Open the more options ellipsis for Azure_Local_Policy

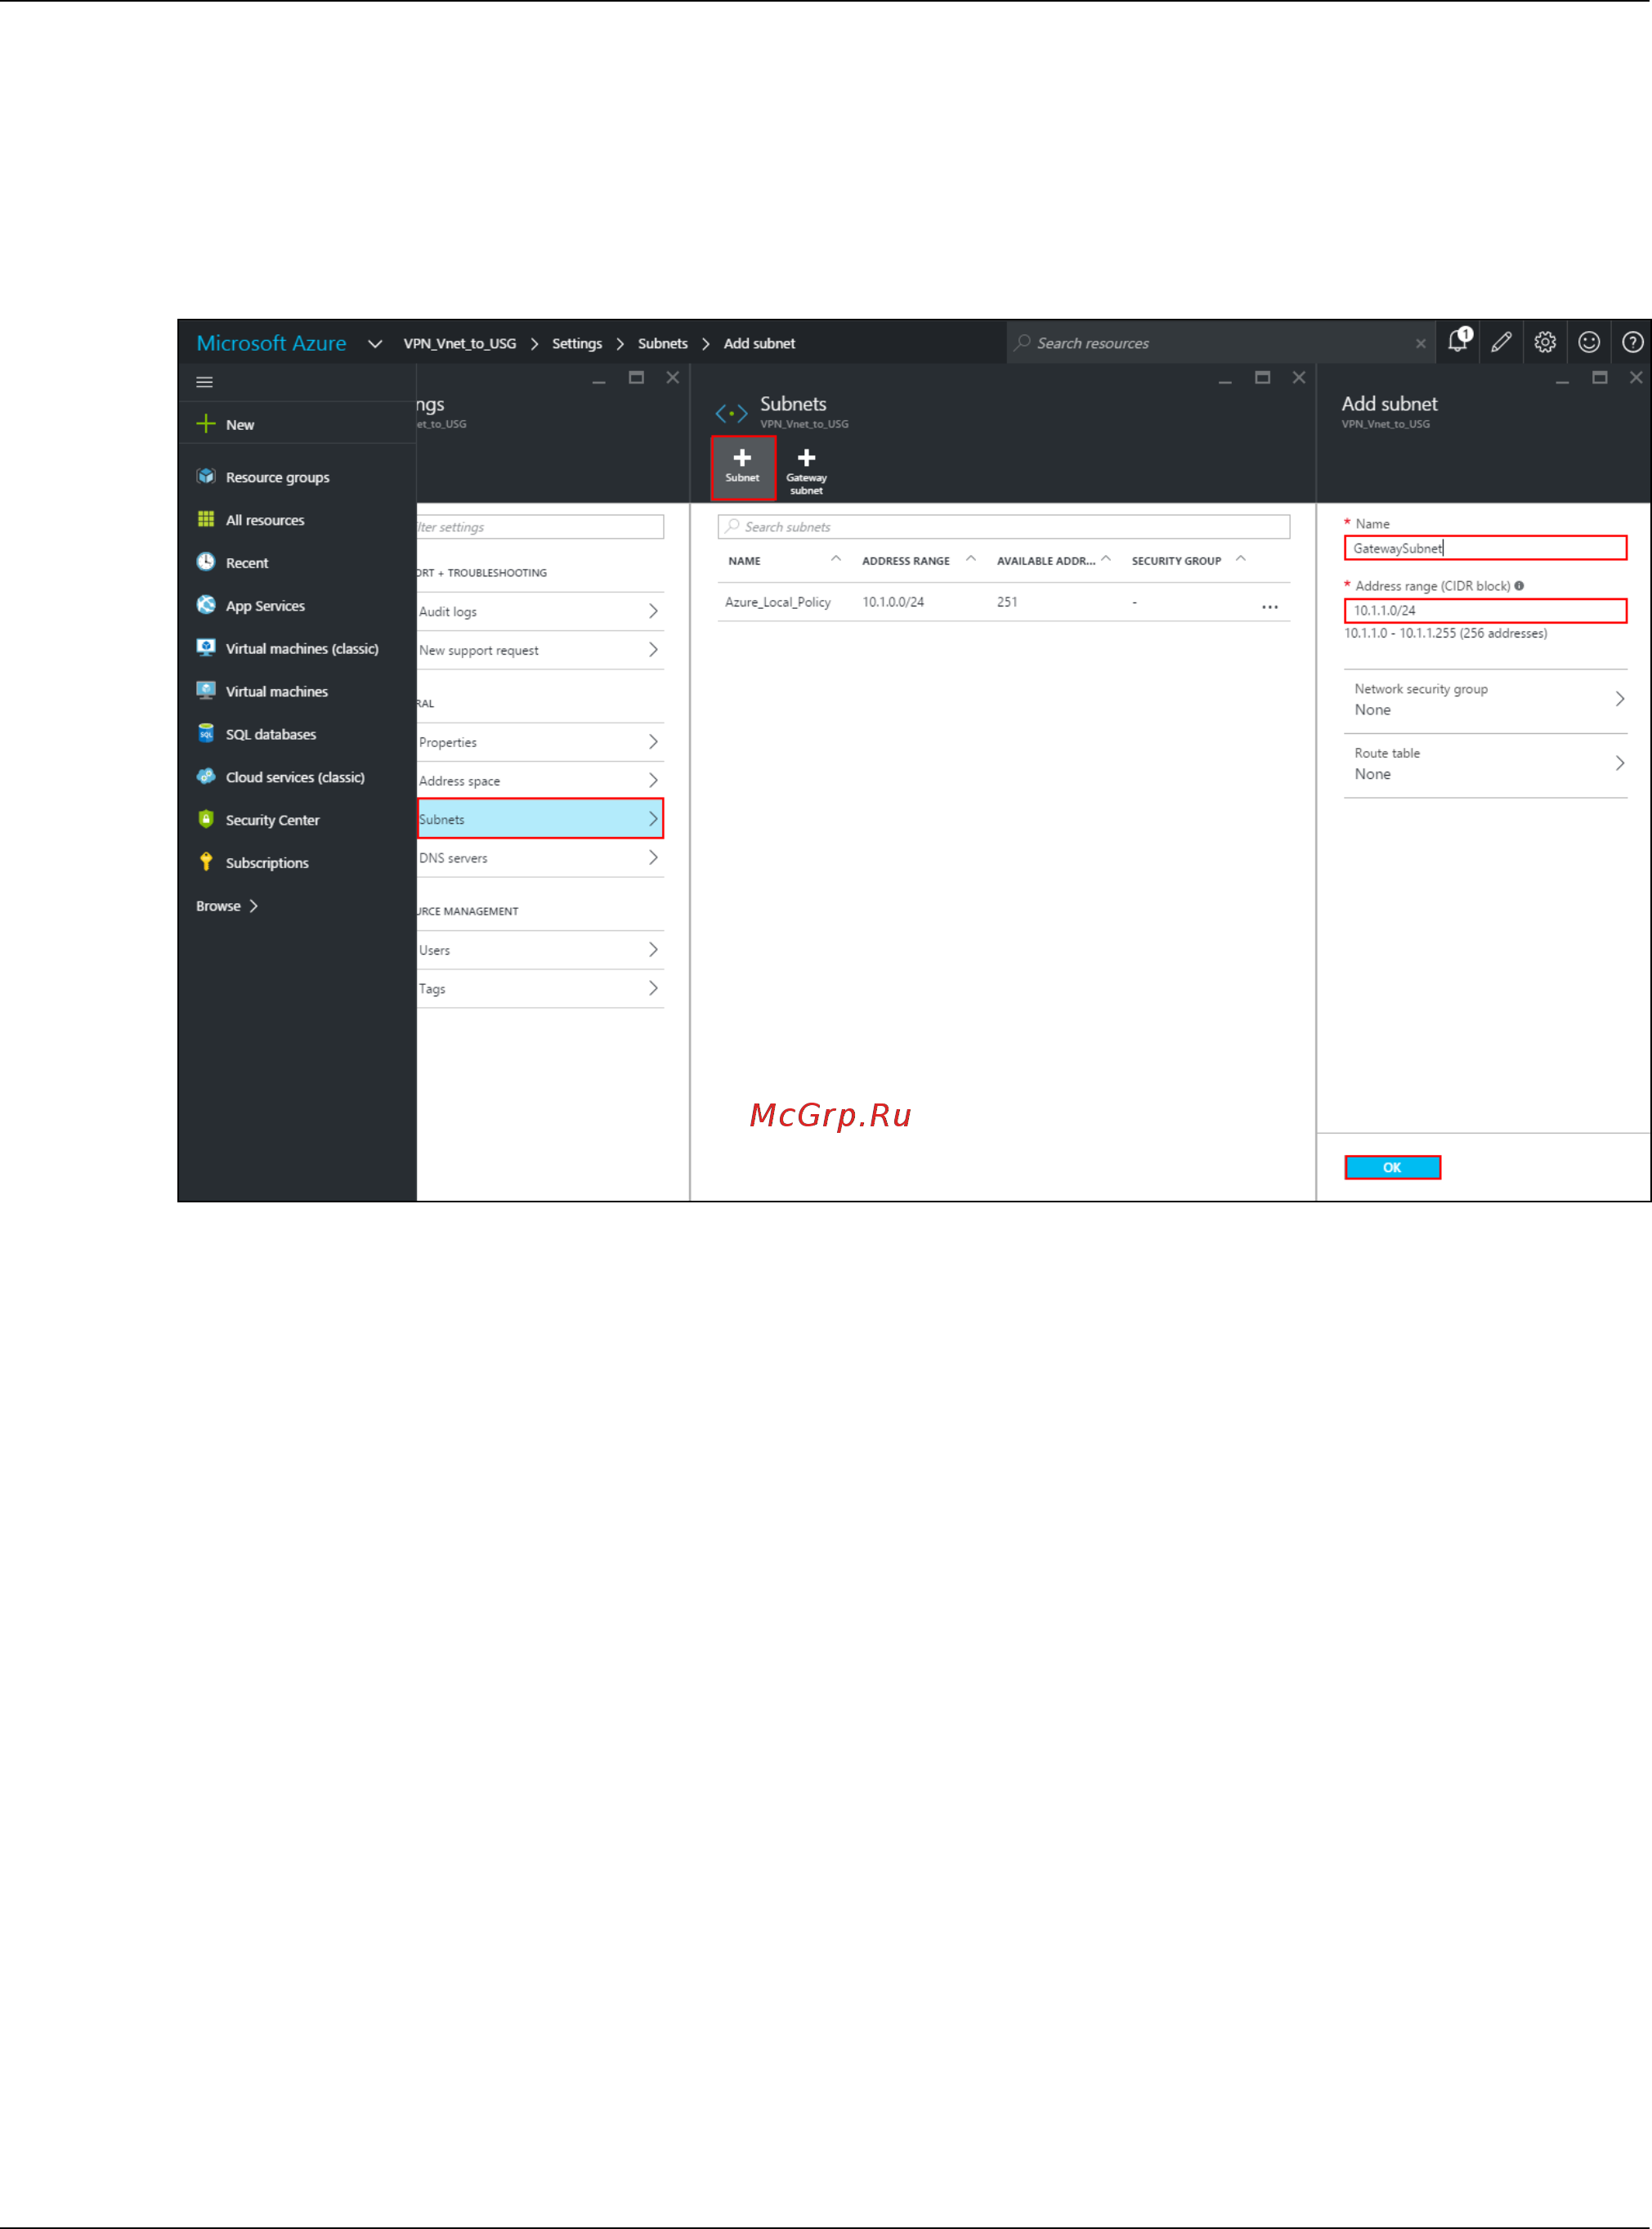[1271, 607]
